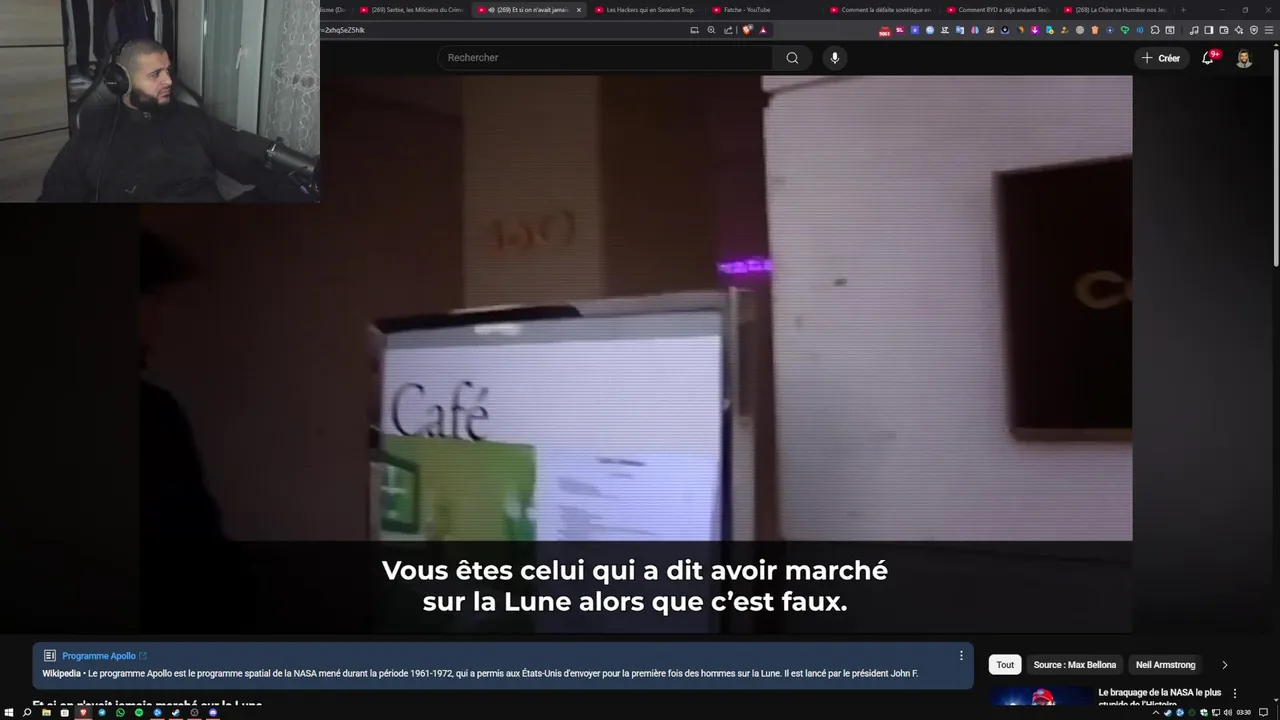Screen dimensions: 1280x720
Task: Click the Créer button
Action: point(1161,58)
